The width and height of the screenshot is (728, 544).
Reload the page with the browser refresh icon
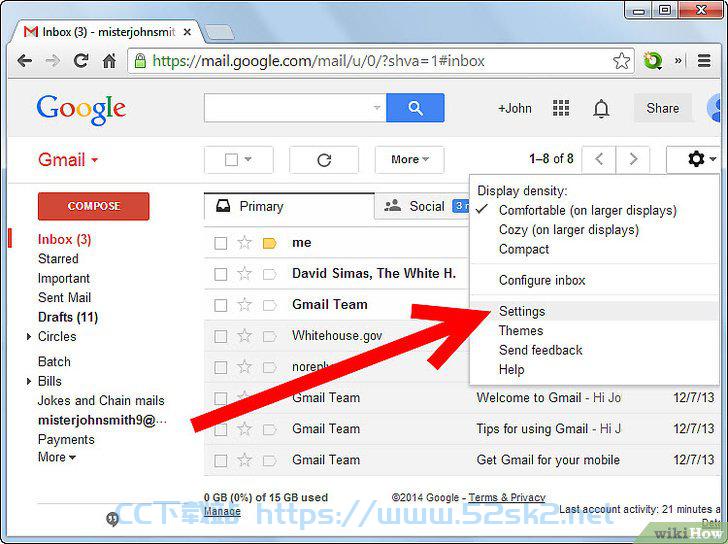(81, 61)
